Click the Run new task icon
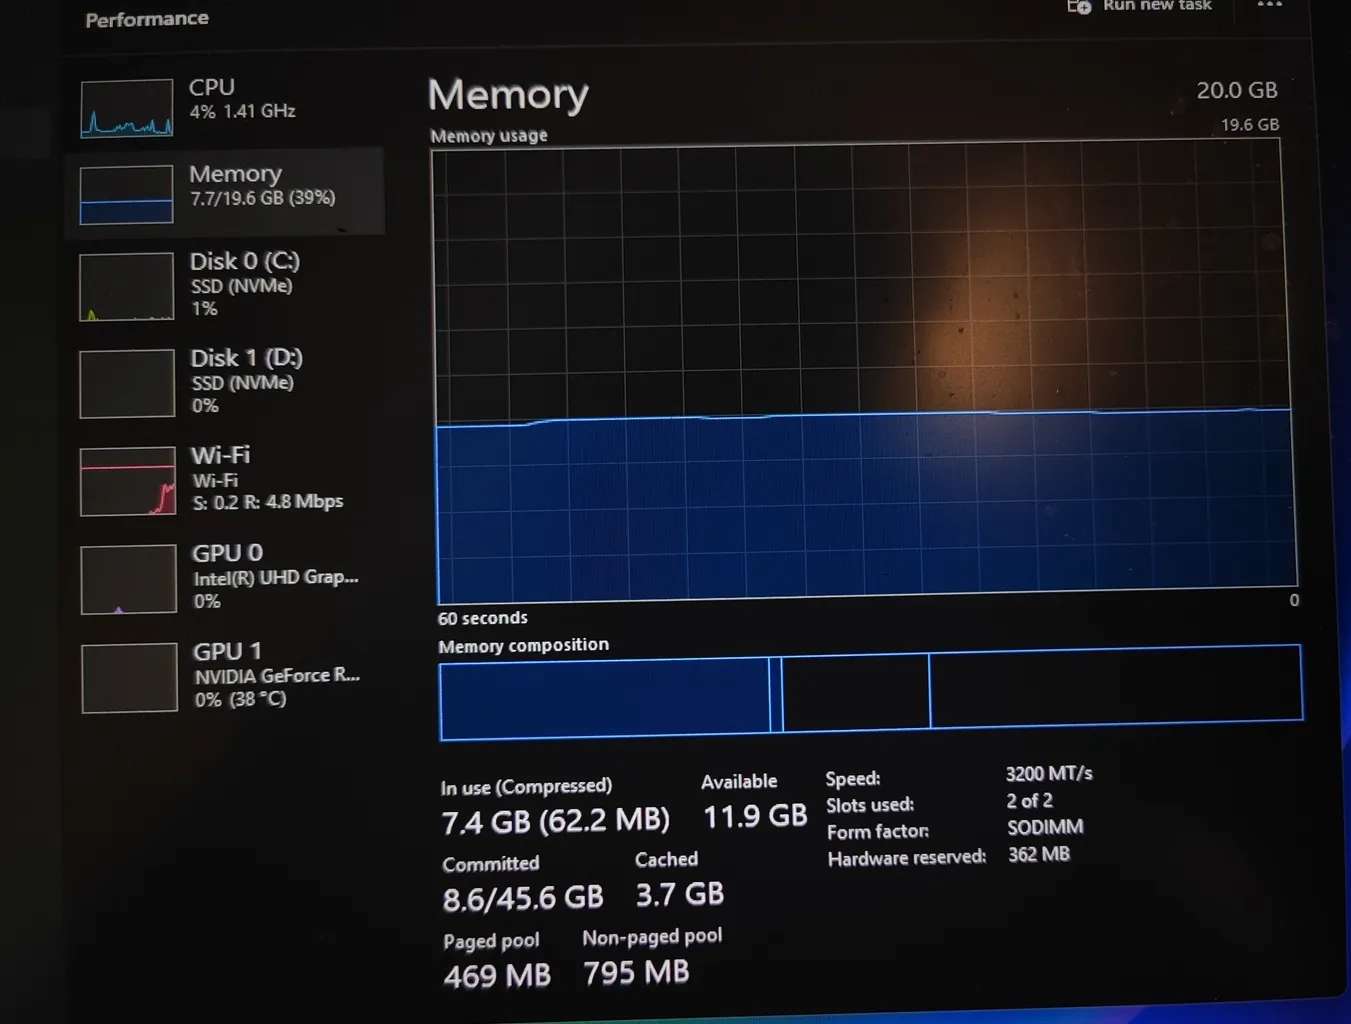The image size is (1351, 1024). point(1079,6)
